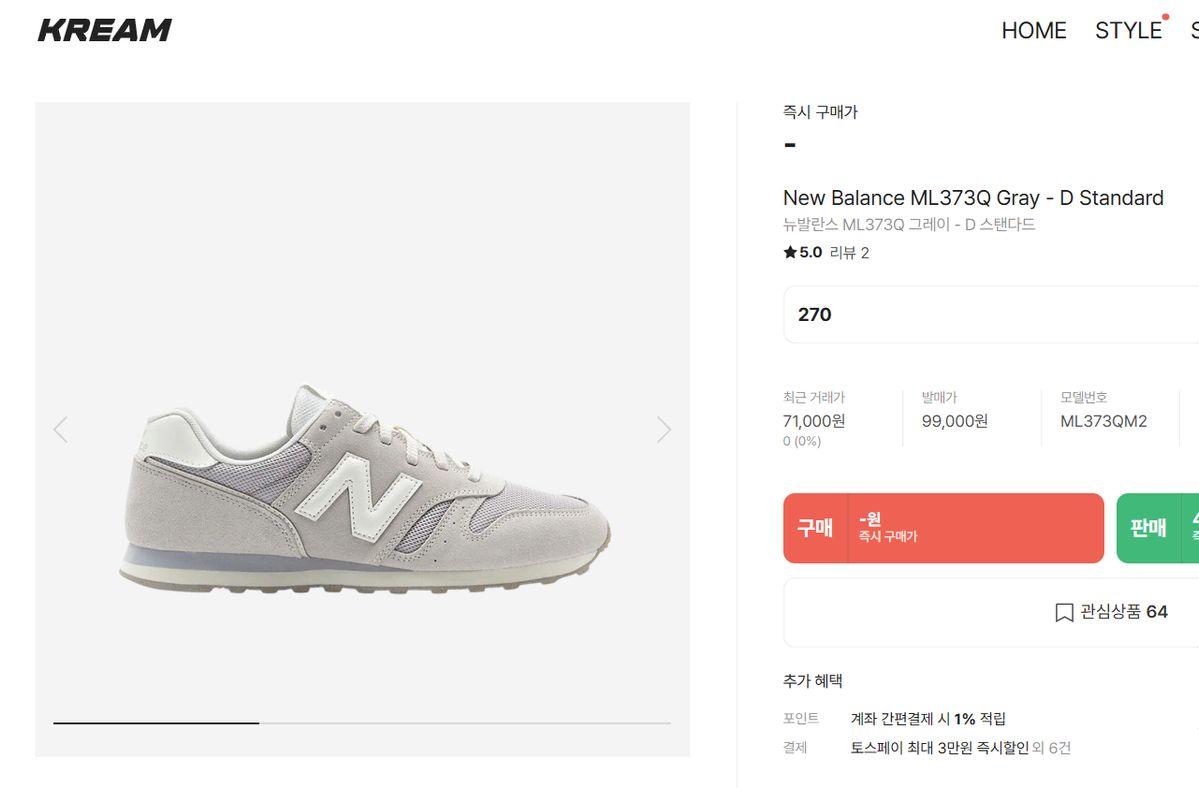The image size is (1199, 788).
Task: Expand the 외 6건 payment benefits
Action: (1051, 747)
